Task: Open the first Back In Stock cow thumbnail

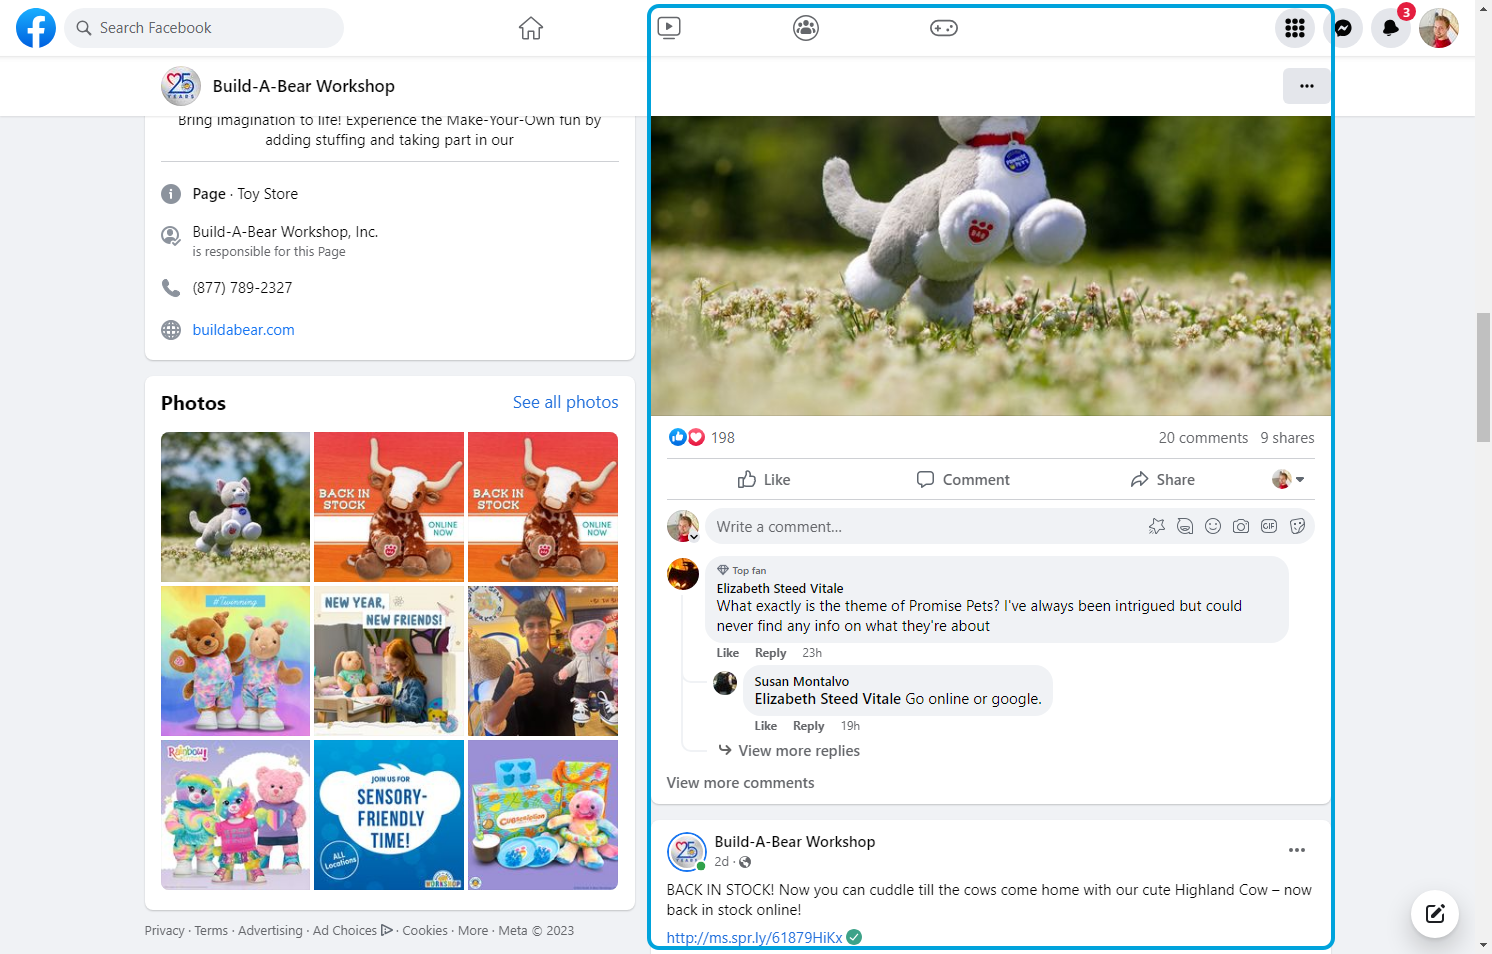Action: (389, 507)
